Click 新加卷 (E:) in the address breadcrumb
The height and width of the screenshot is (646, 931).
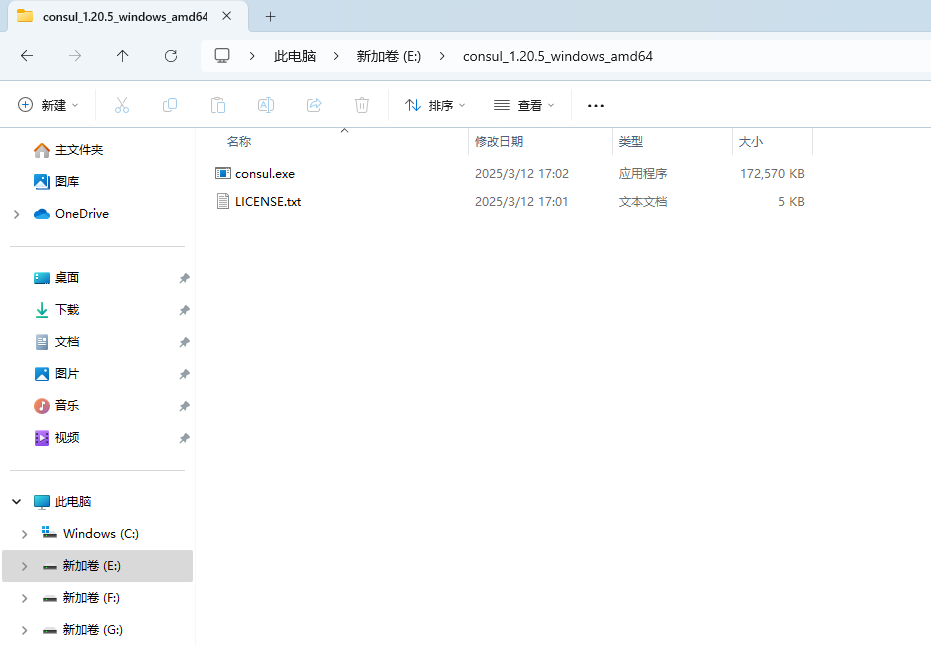388,56
